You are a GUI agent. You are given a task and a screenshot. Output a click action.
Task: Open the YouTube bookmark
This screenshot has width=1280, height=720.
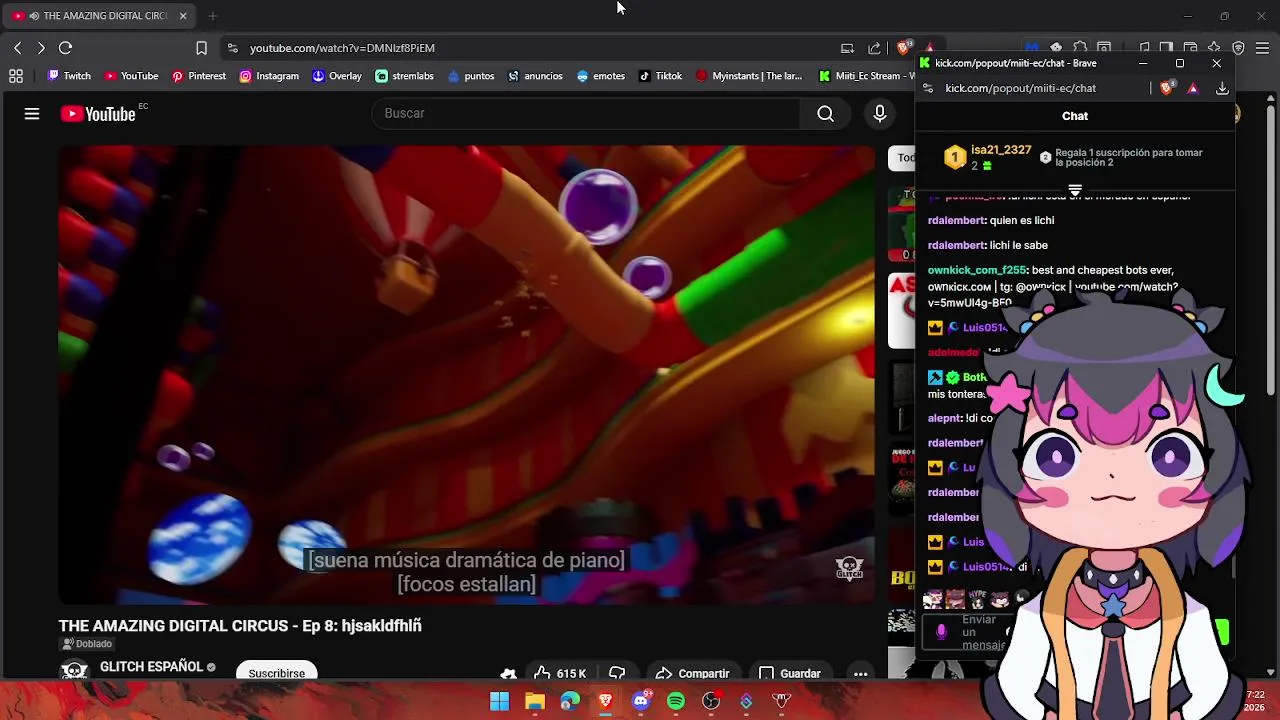[132, 76]
